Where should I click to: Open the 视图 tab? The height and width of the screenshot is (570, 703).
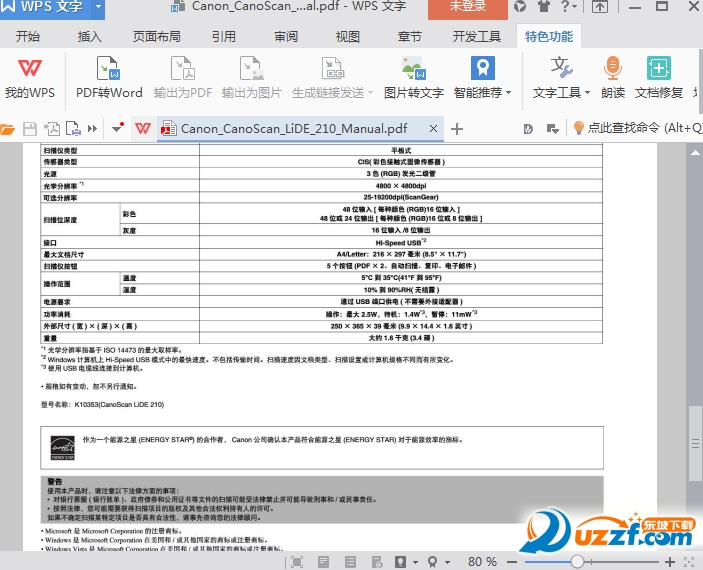[348, 36]
